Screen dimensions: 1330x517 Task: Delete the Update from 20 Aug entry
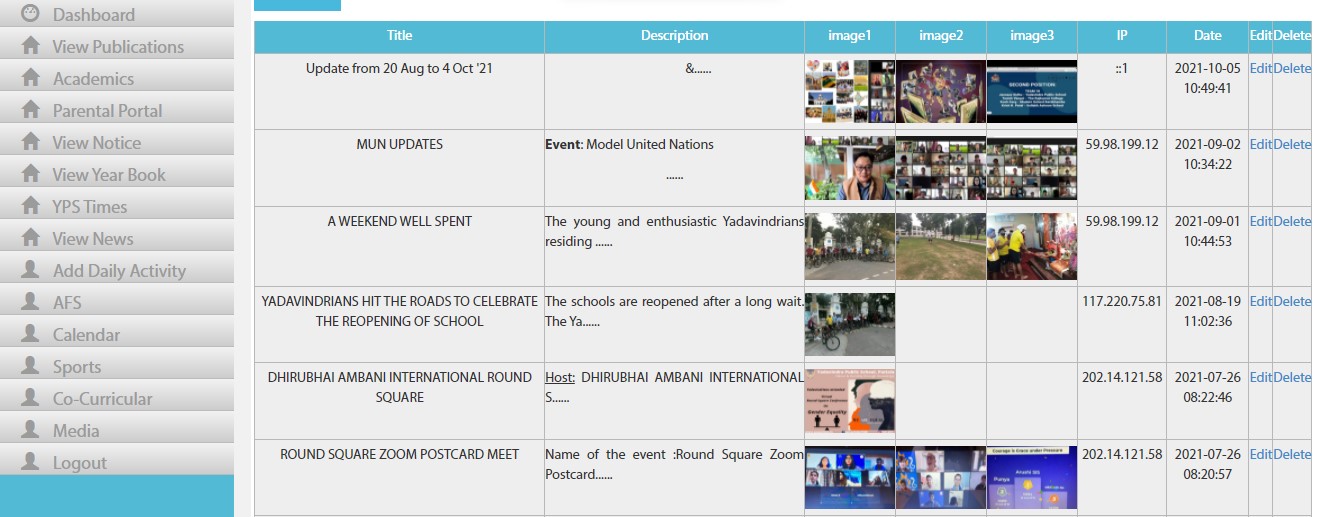click(1292, 68)
